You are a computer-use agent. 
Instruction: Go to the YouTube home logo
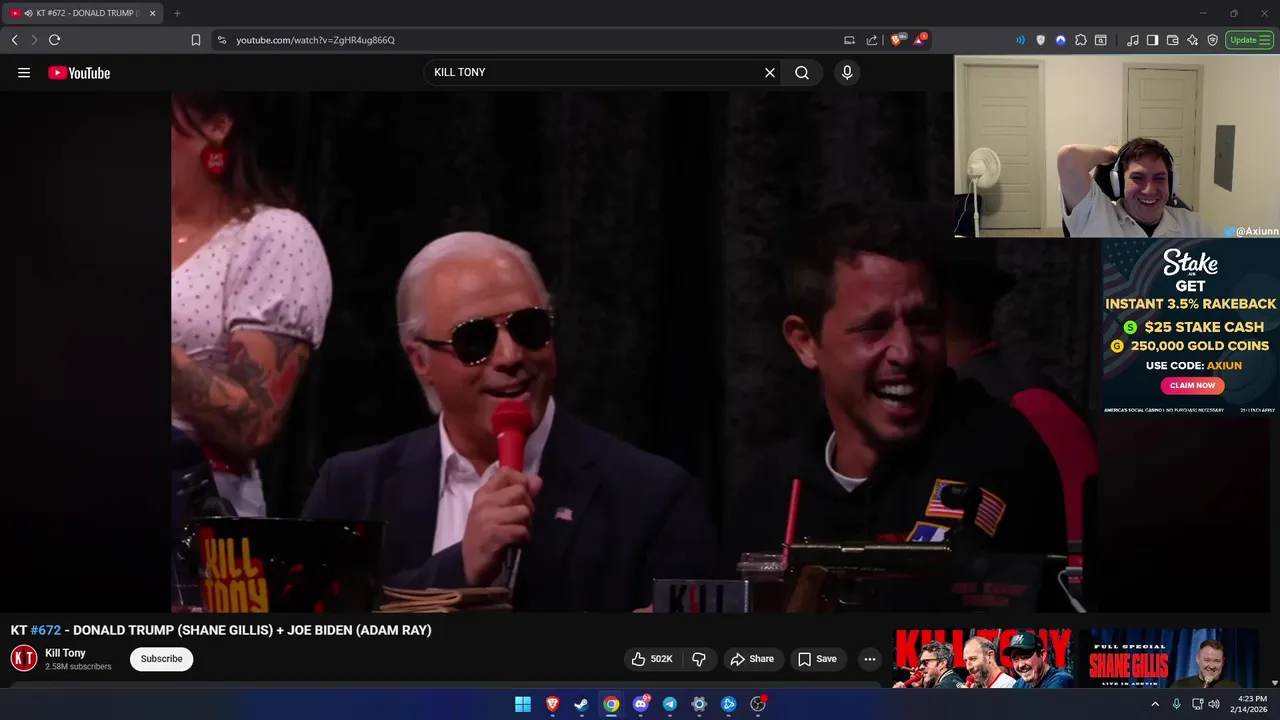[x=79, y=73]
